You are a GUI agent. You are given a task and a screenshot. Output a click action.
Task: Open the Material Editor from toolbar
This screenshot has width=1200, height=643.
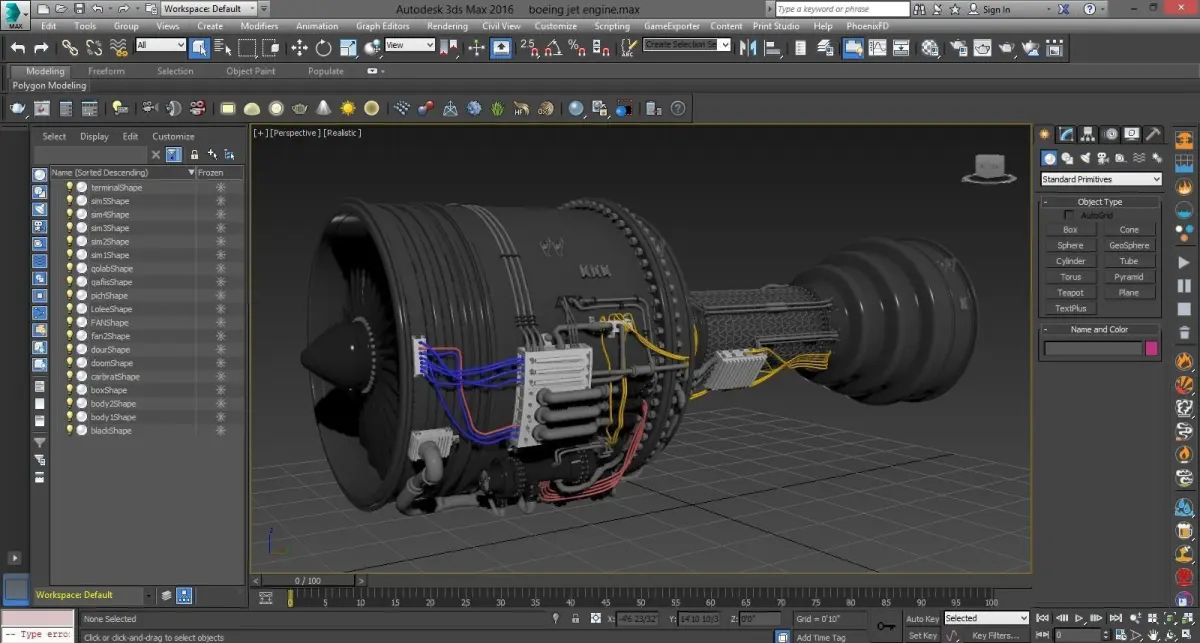930,47
